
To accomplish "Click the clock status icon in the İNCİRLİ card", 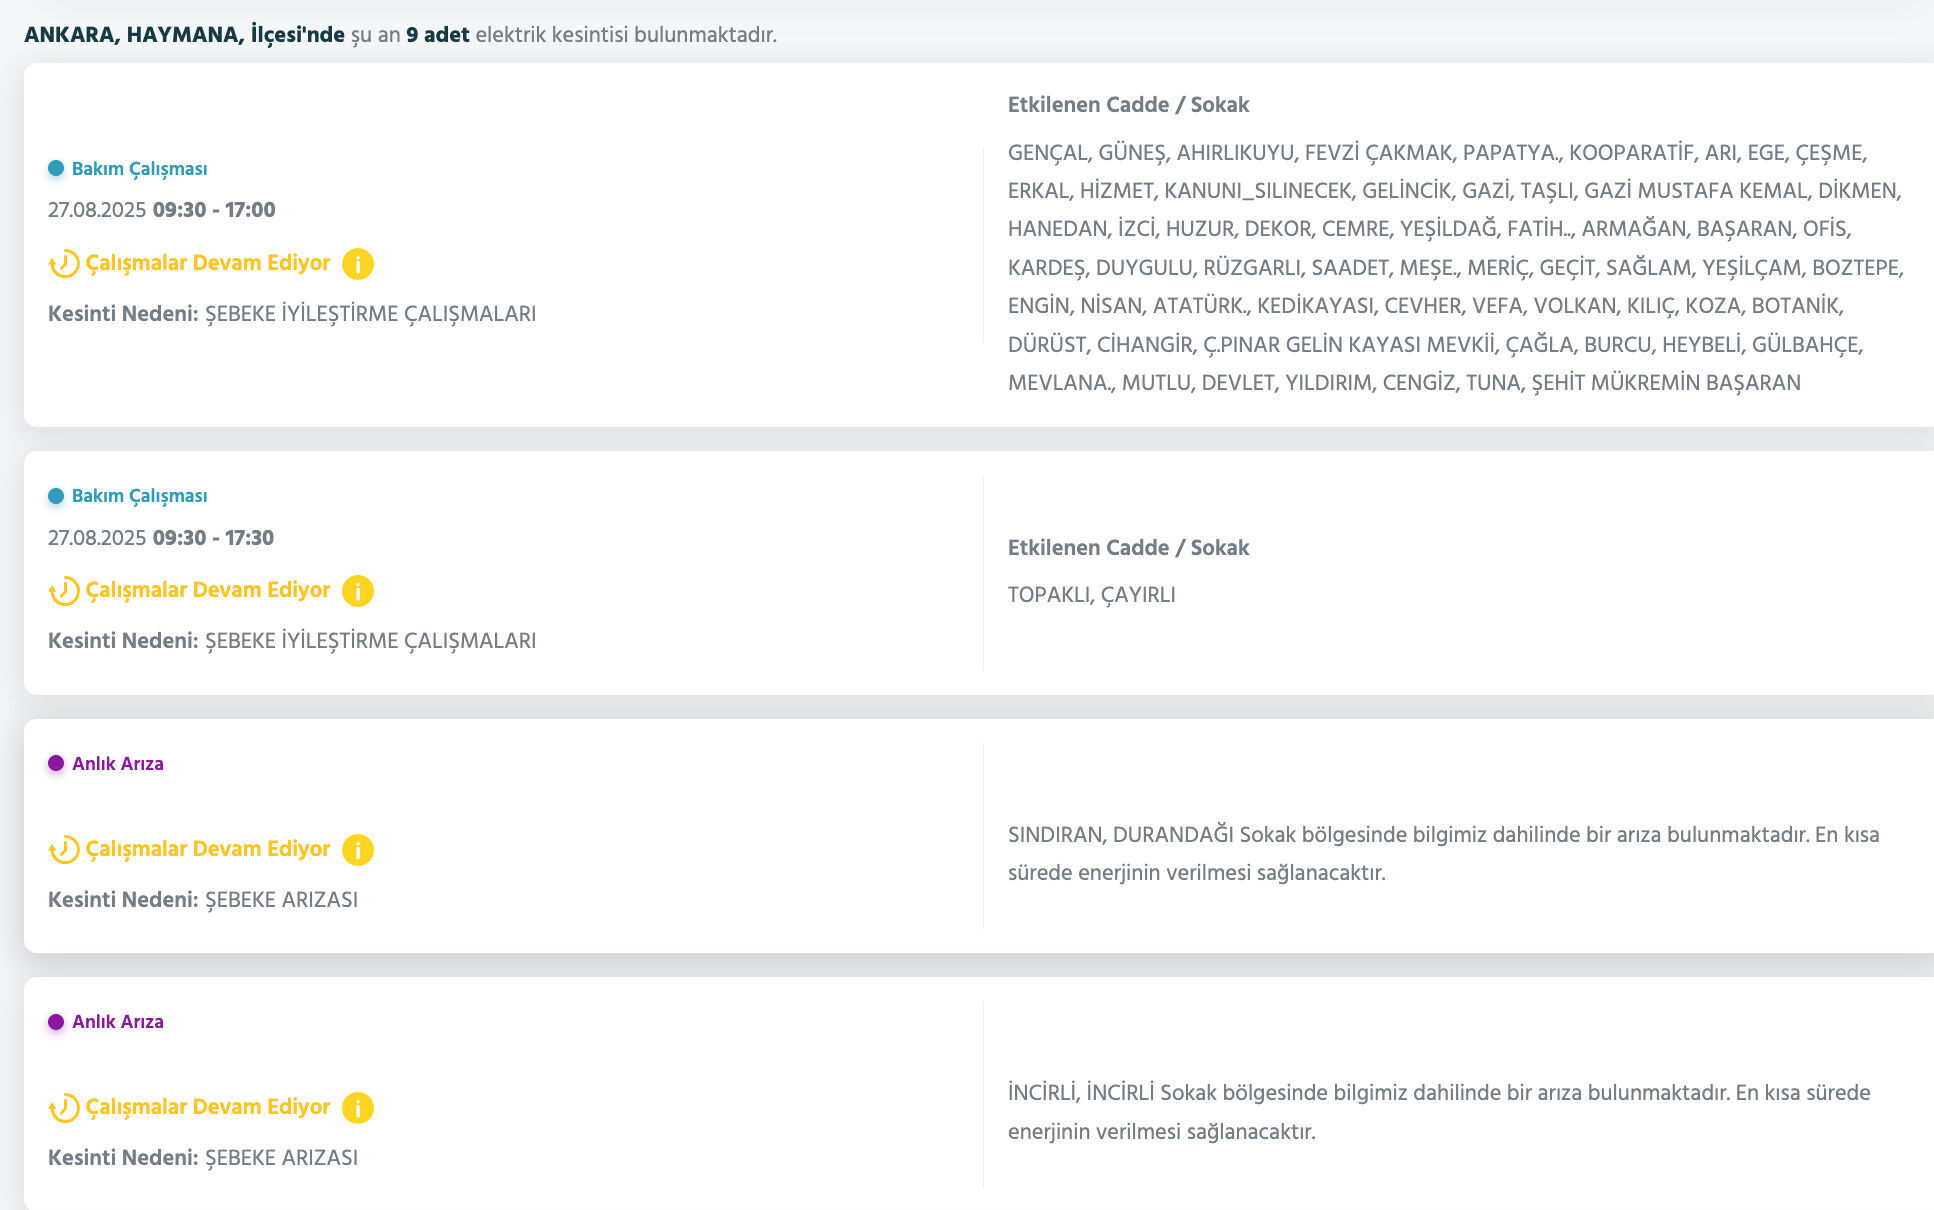I will (64, 1108).
